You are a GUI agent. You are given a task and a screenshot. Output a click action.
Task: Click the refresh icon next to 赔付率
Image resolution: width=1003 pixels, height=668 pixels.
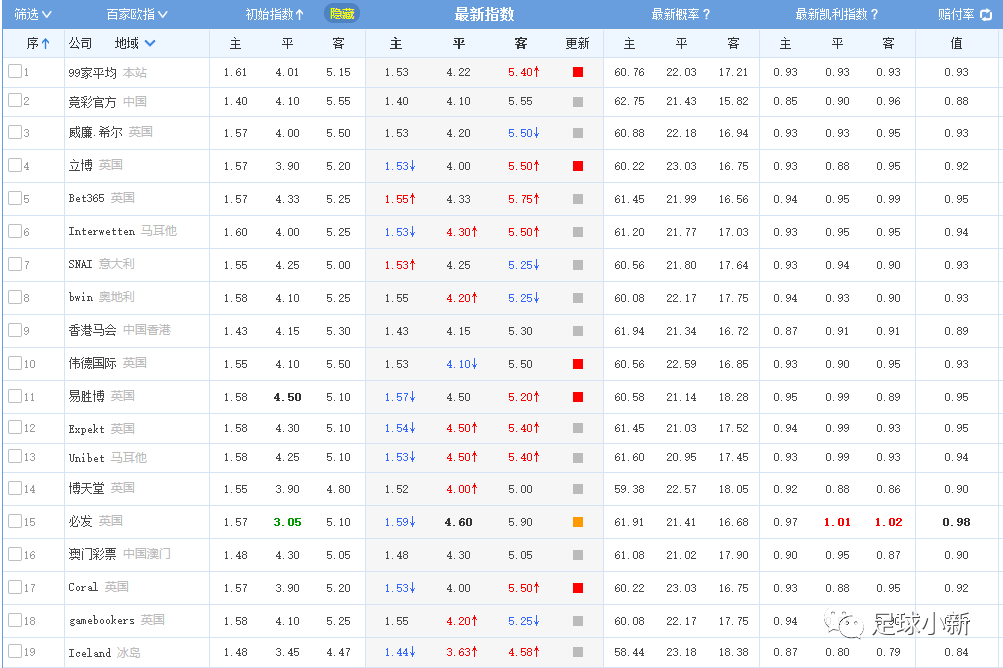(x=986, y=15)
